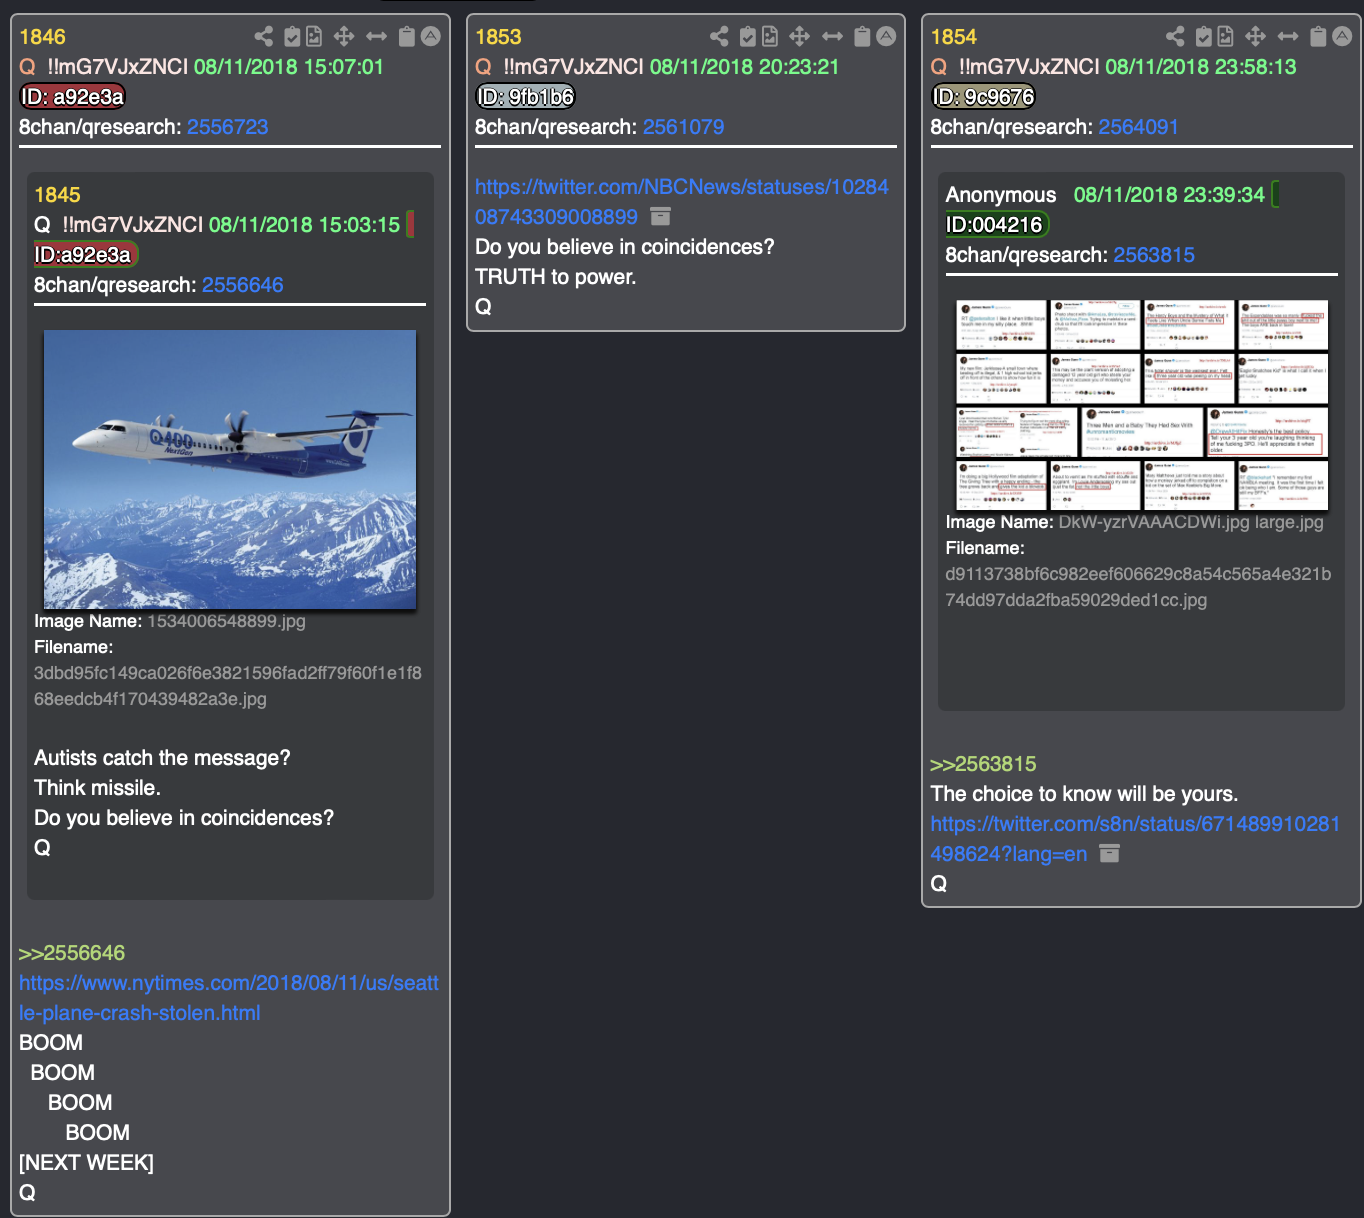Click timestamp 08/11/2018 23:39:34

(x=1169, y=195)
